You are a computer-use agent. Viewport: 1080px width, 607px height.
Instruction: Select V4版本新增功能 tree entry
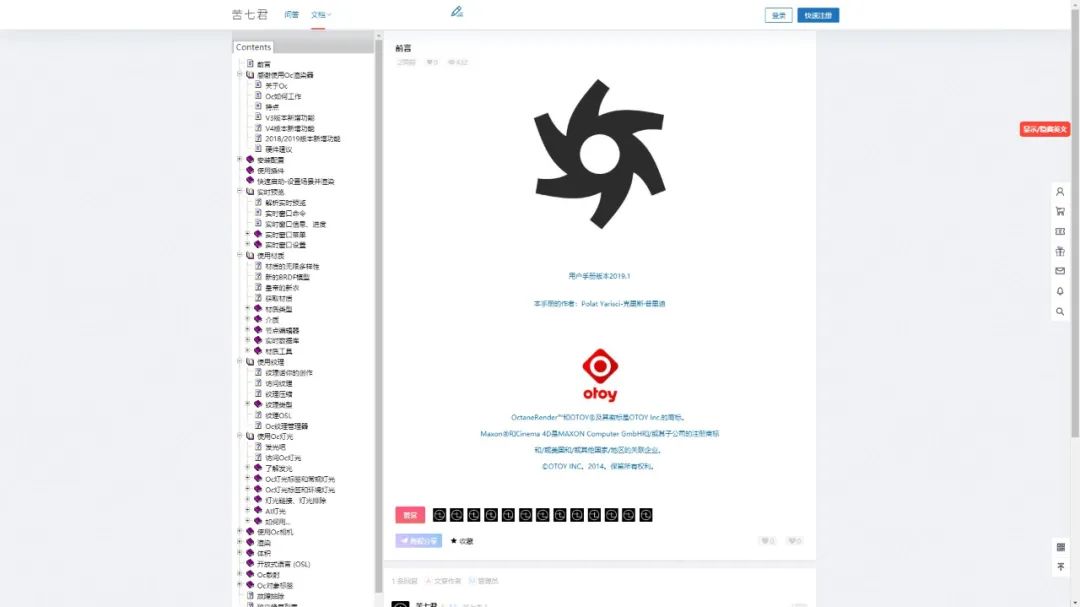click(289, 128)
